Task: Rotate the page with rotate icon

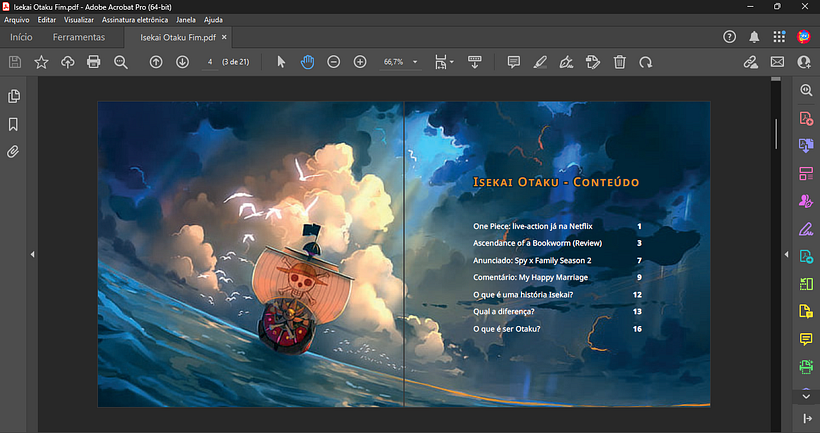Action: [x=645, y=62]
